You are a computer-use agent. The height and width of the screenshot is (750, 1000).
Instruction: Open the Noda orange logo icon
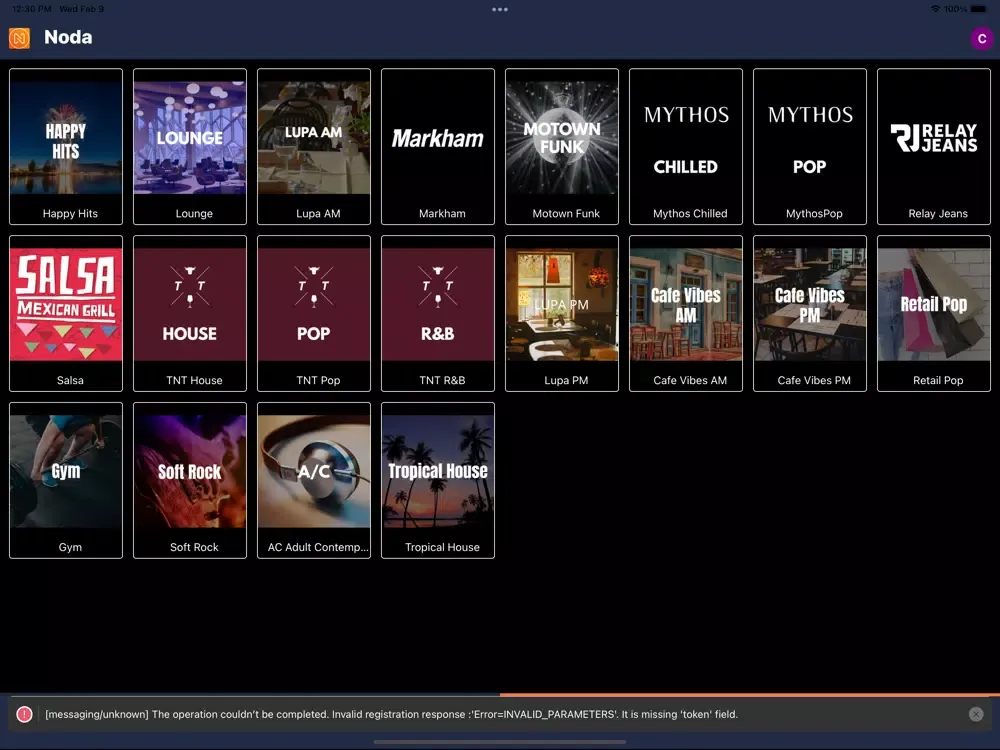coord(19,38)
